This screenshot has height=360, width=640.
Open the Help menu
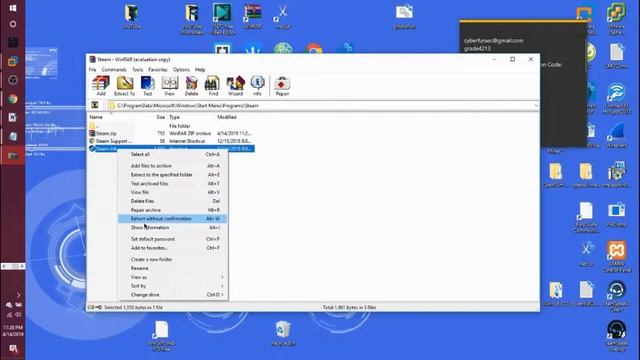tap(200, 70)
